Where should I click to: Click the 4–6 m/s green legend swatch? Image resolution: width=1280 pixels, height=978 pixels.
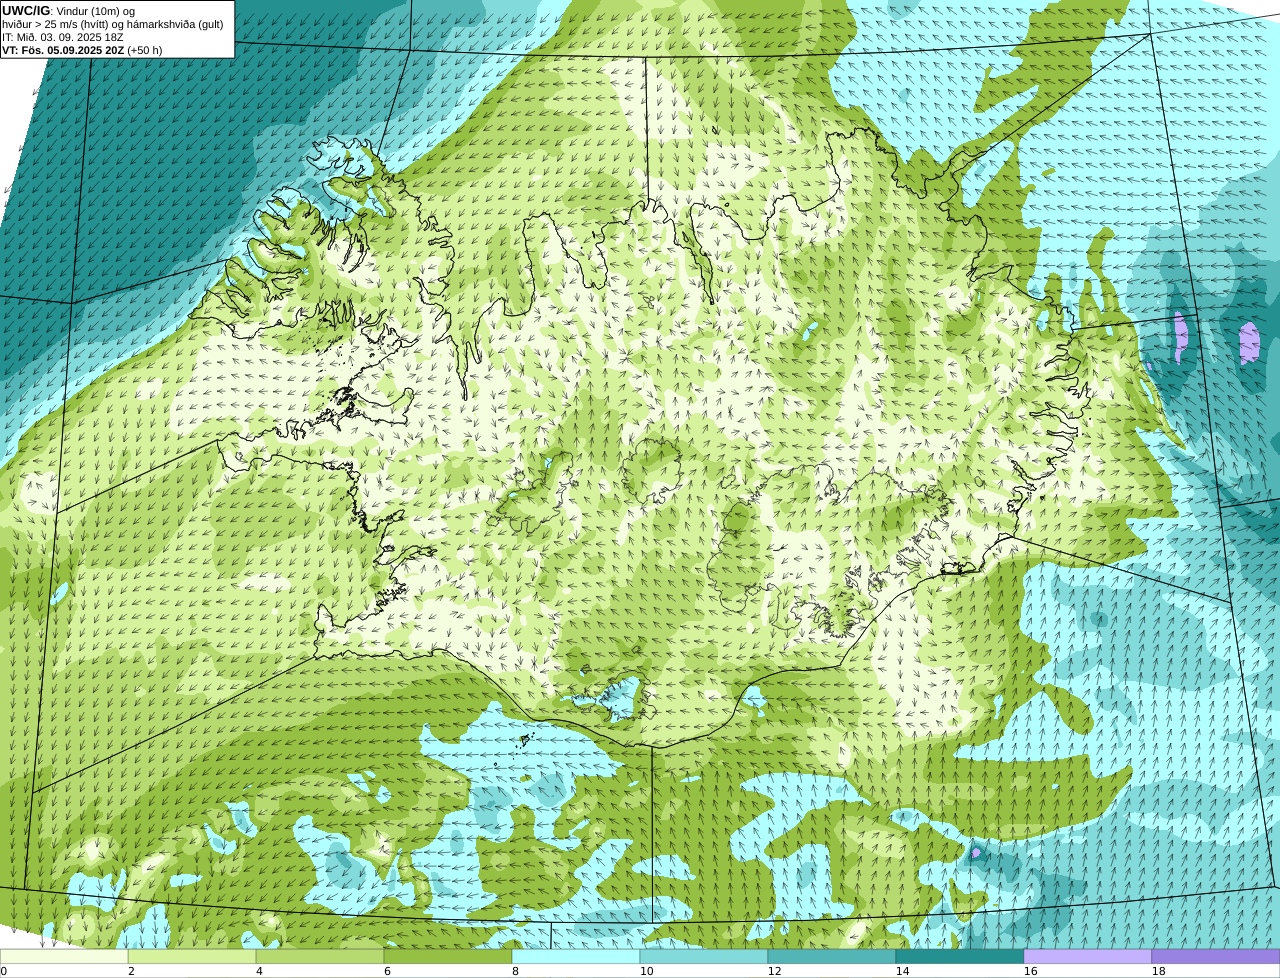[320, 957]
